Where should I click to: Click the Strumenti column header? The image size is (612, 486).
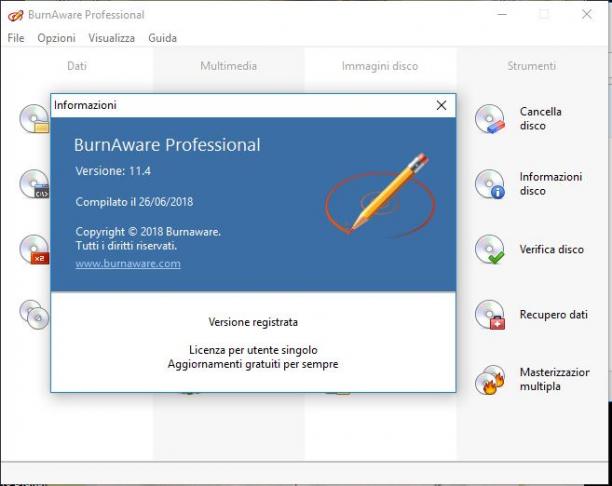tap(531, 66)
